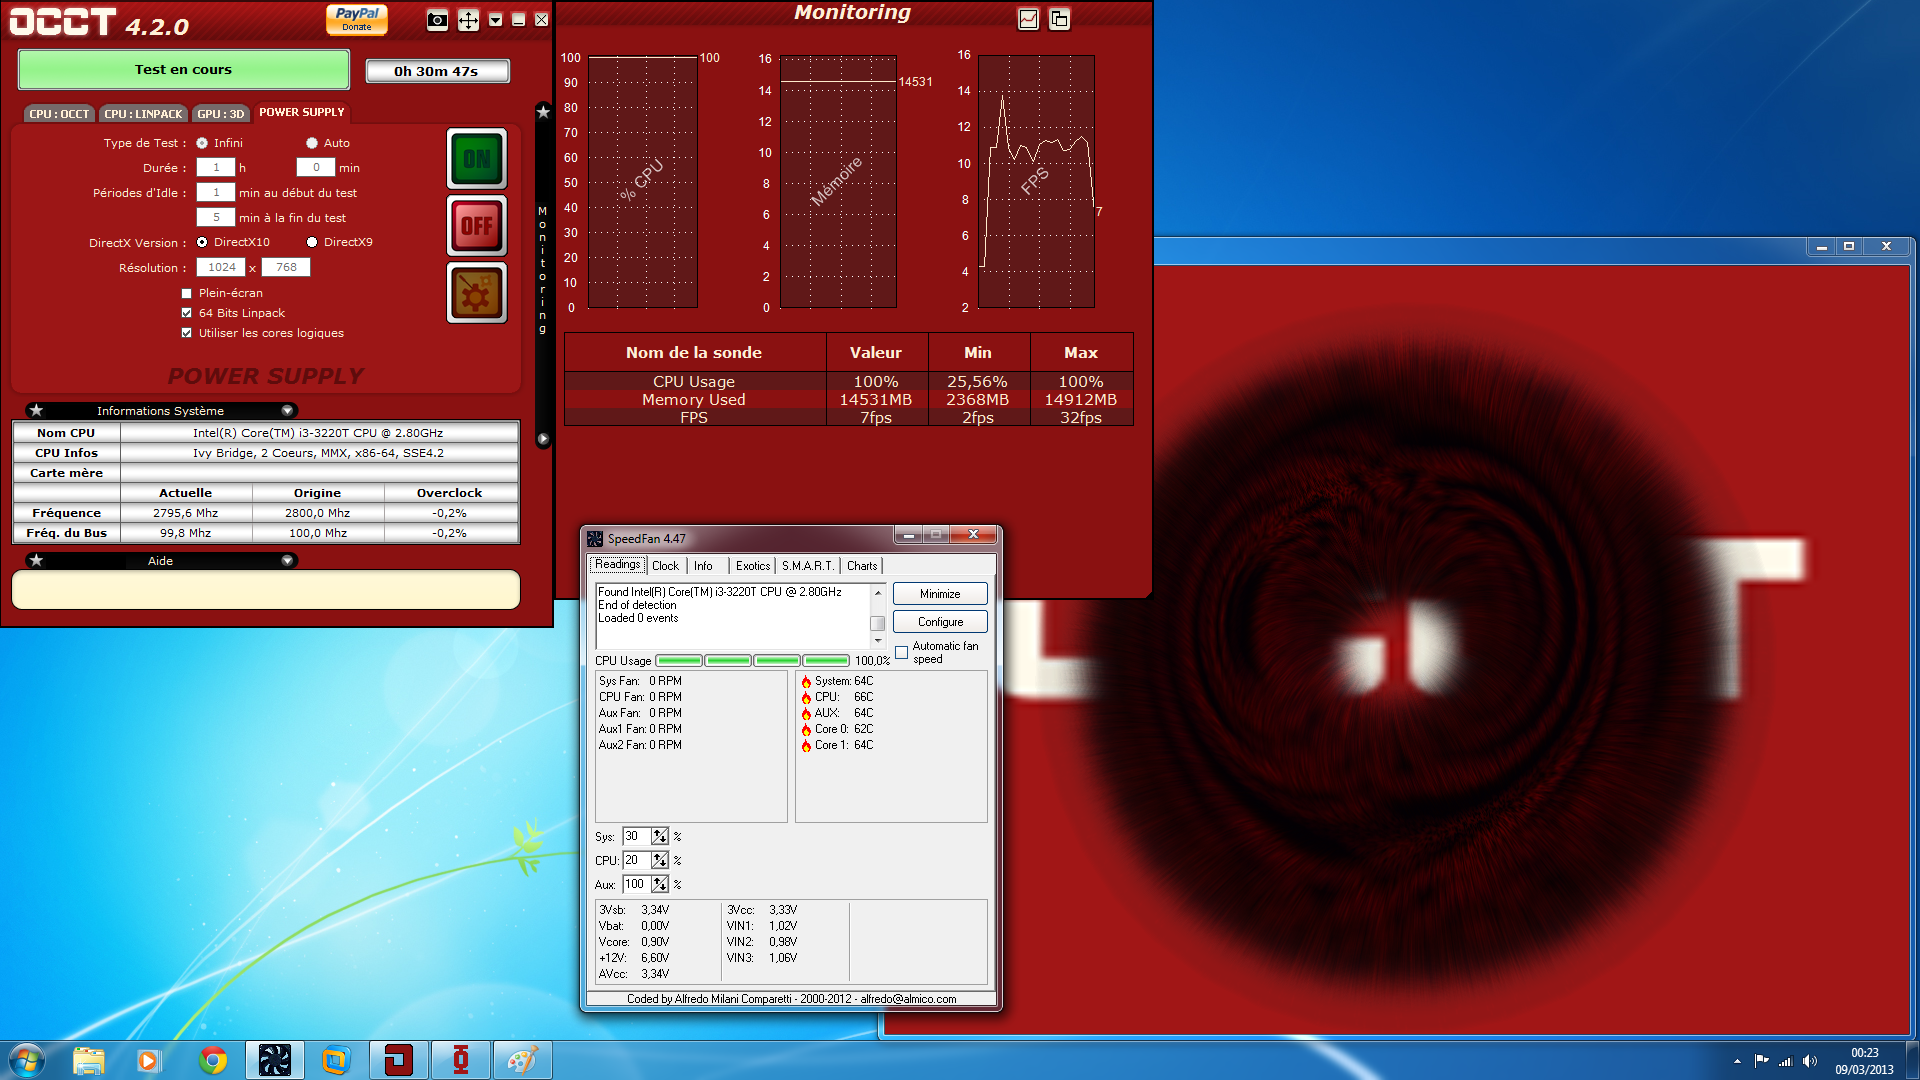Click the PayPal Donate button

tap(357, 19)
